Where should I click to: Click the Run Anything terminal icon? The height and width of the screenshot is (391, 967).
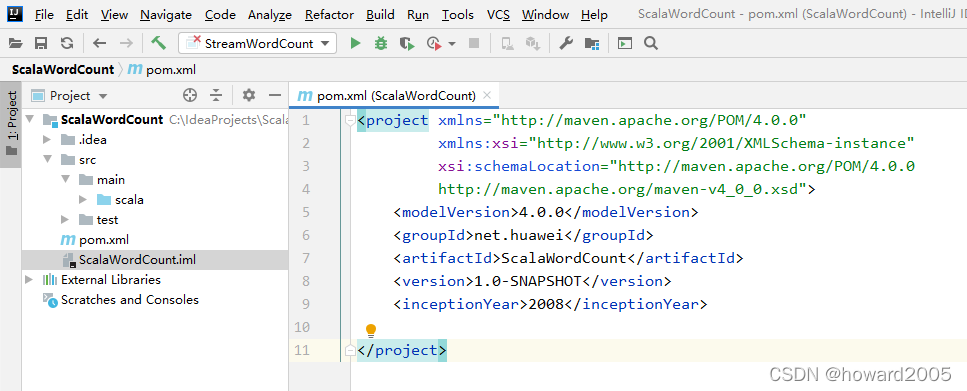pos(625,43)
